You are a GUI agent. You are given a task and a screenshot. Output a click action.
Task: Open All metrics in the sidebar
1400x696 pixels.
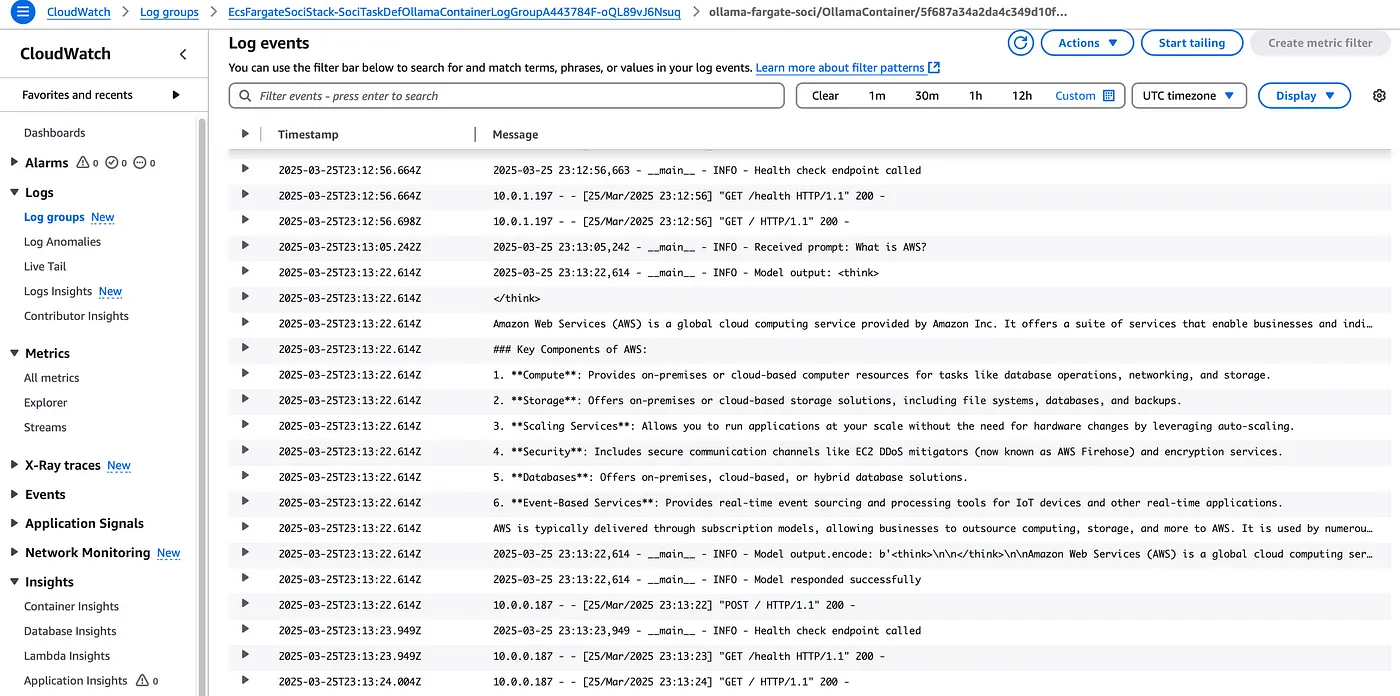(52, 378)
